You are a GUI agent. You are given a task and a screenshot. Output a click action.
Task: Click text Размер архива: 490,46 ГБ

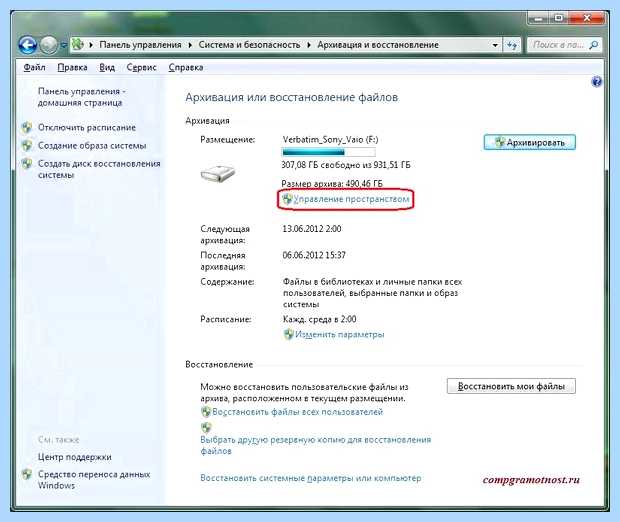pos(332,184)
